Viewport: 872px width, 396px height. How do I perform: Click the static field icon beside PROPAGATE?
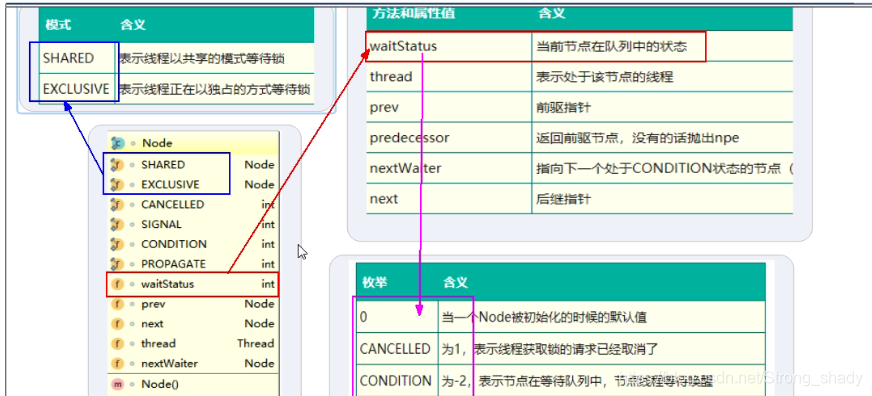[x=117, y=264]
